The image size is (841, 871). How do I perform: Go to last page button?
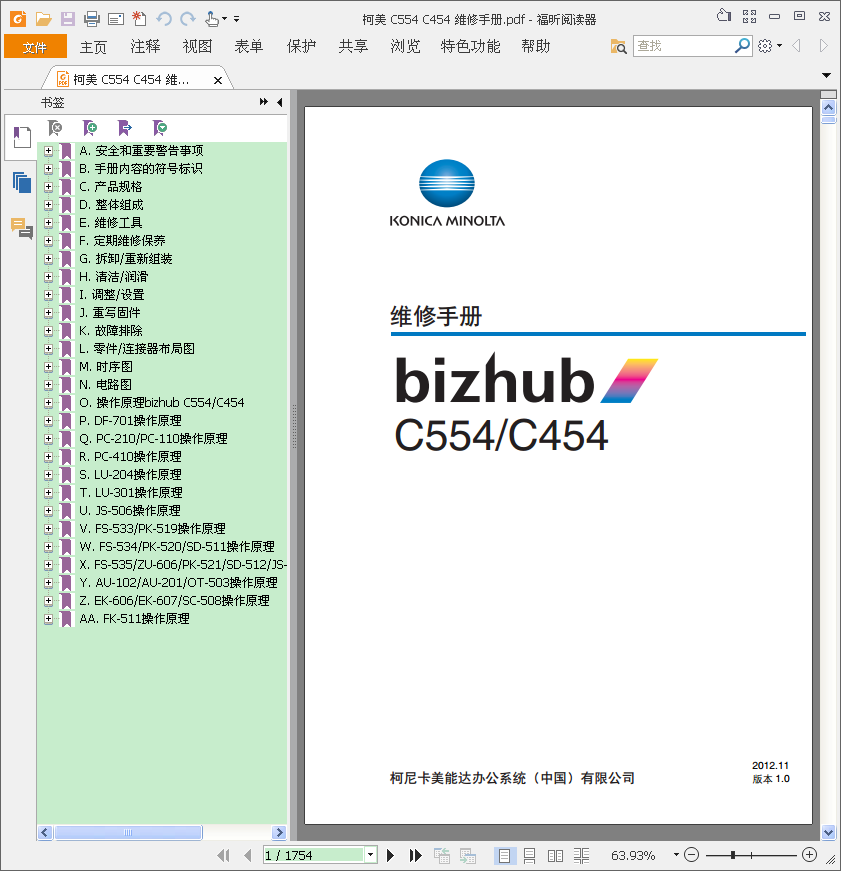416,855
